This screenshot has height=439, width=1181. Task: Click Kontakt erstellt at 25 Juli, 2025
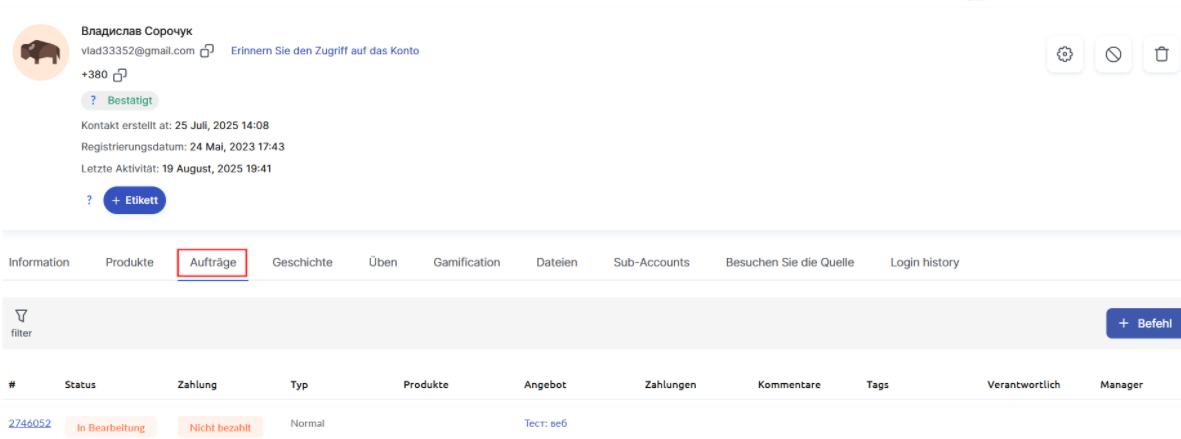tap(175, 125)
